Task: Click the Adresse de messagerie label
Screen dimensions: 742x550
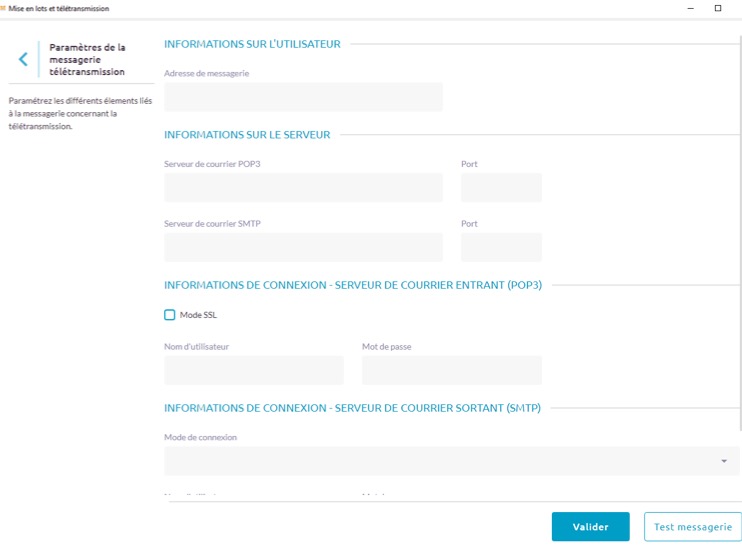Action: (x=206, y=73)
